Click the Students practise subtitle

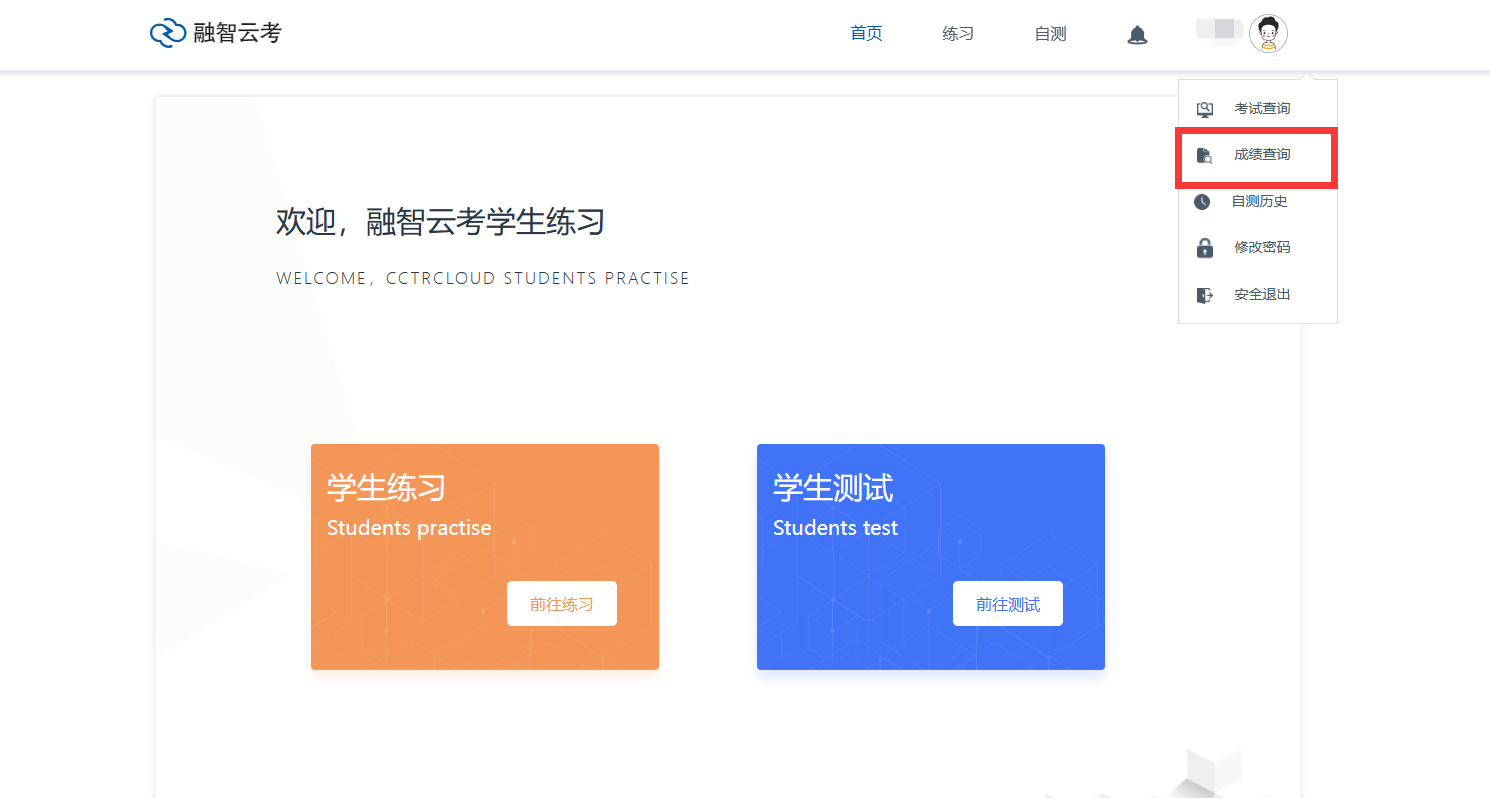[x=409, y=528]
